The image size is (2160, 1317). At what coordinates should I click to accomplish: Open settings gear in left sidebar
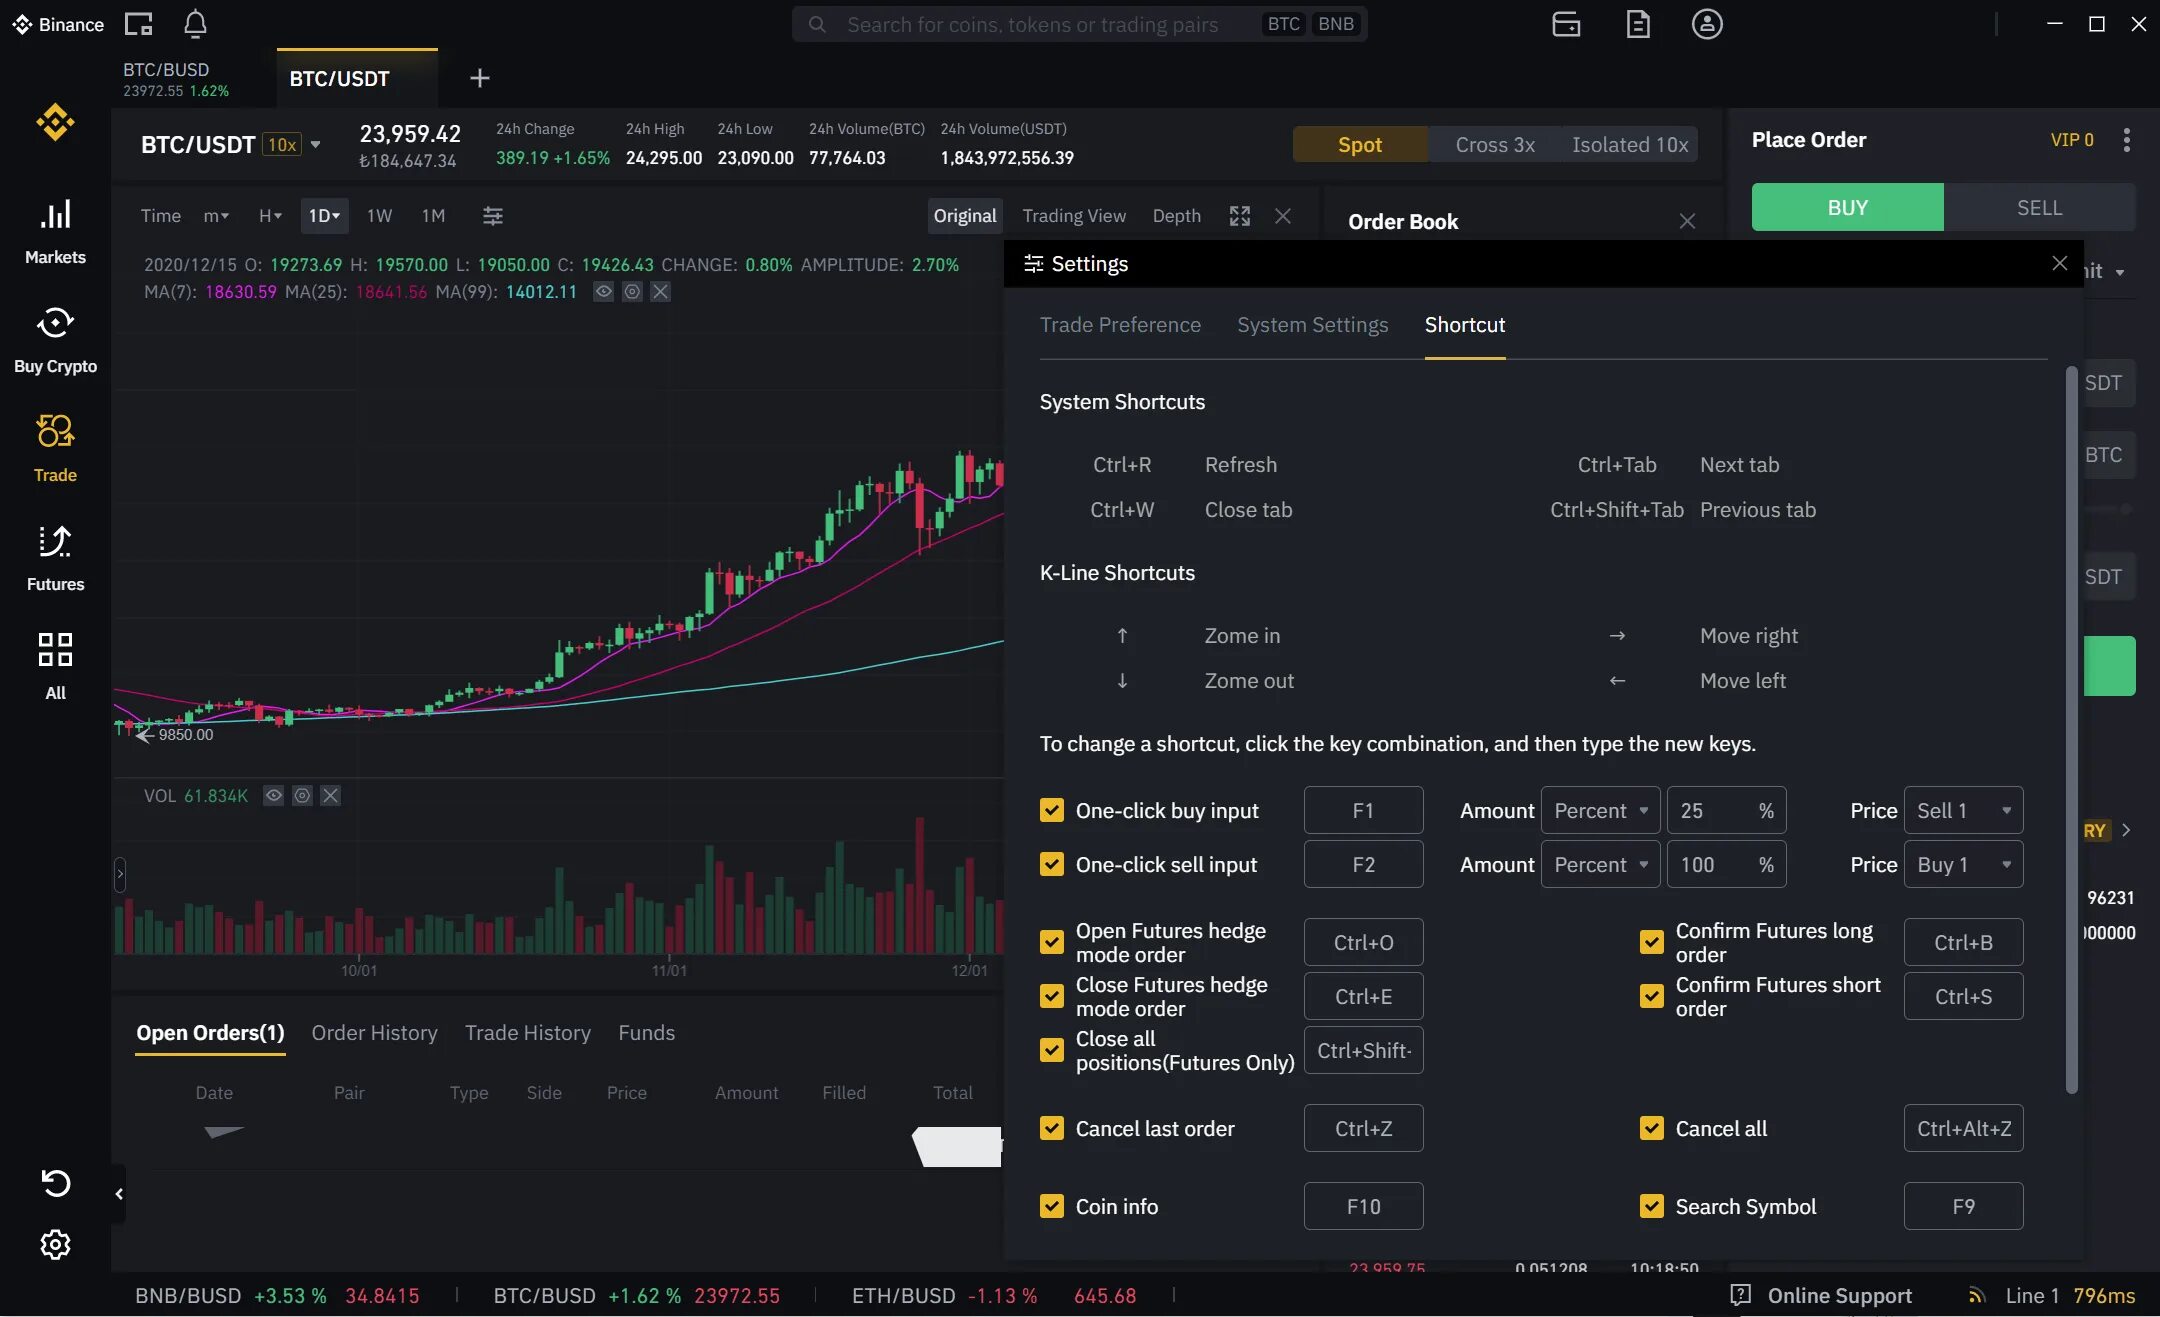55,1245
